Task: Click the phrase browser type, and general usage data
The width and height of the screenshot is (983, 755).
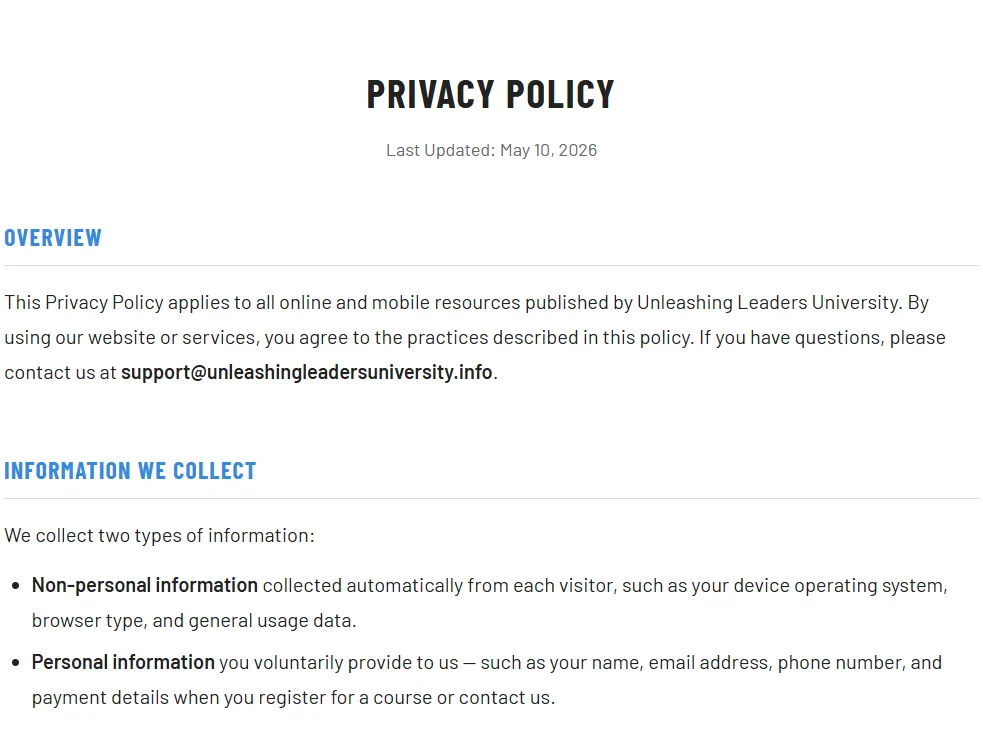Action: point(194,621)
